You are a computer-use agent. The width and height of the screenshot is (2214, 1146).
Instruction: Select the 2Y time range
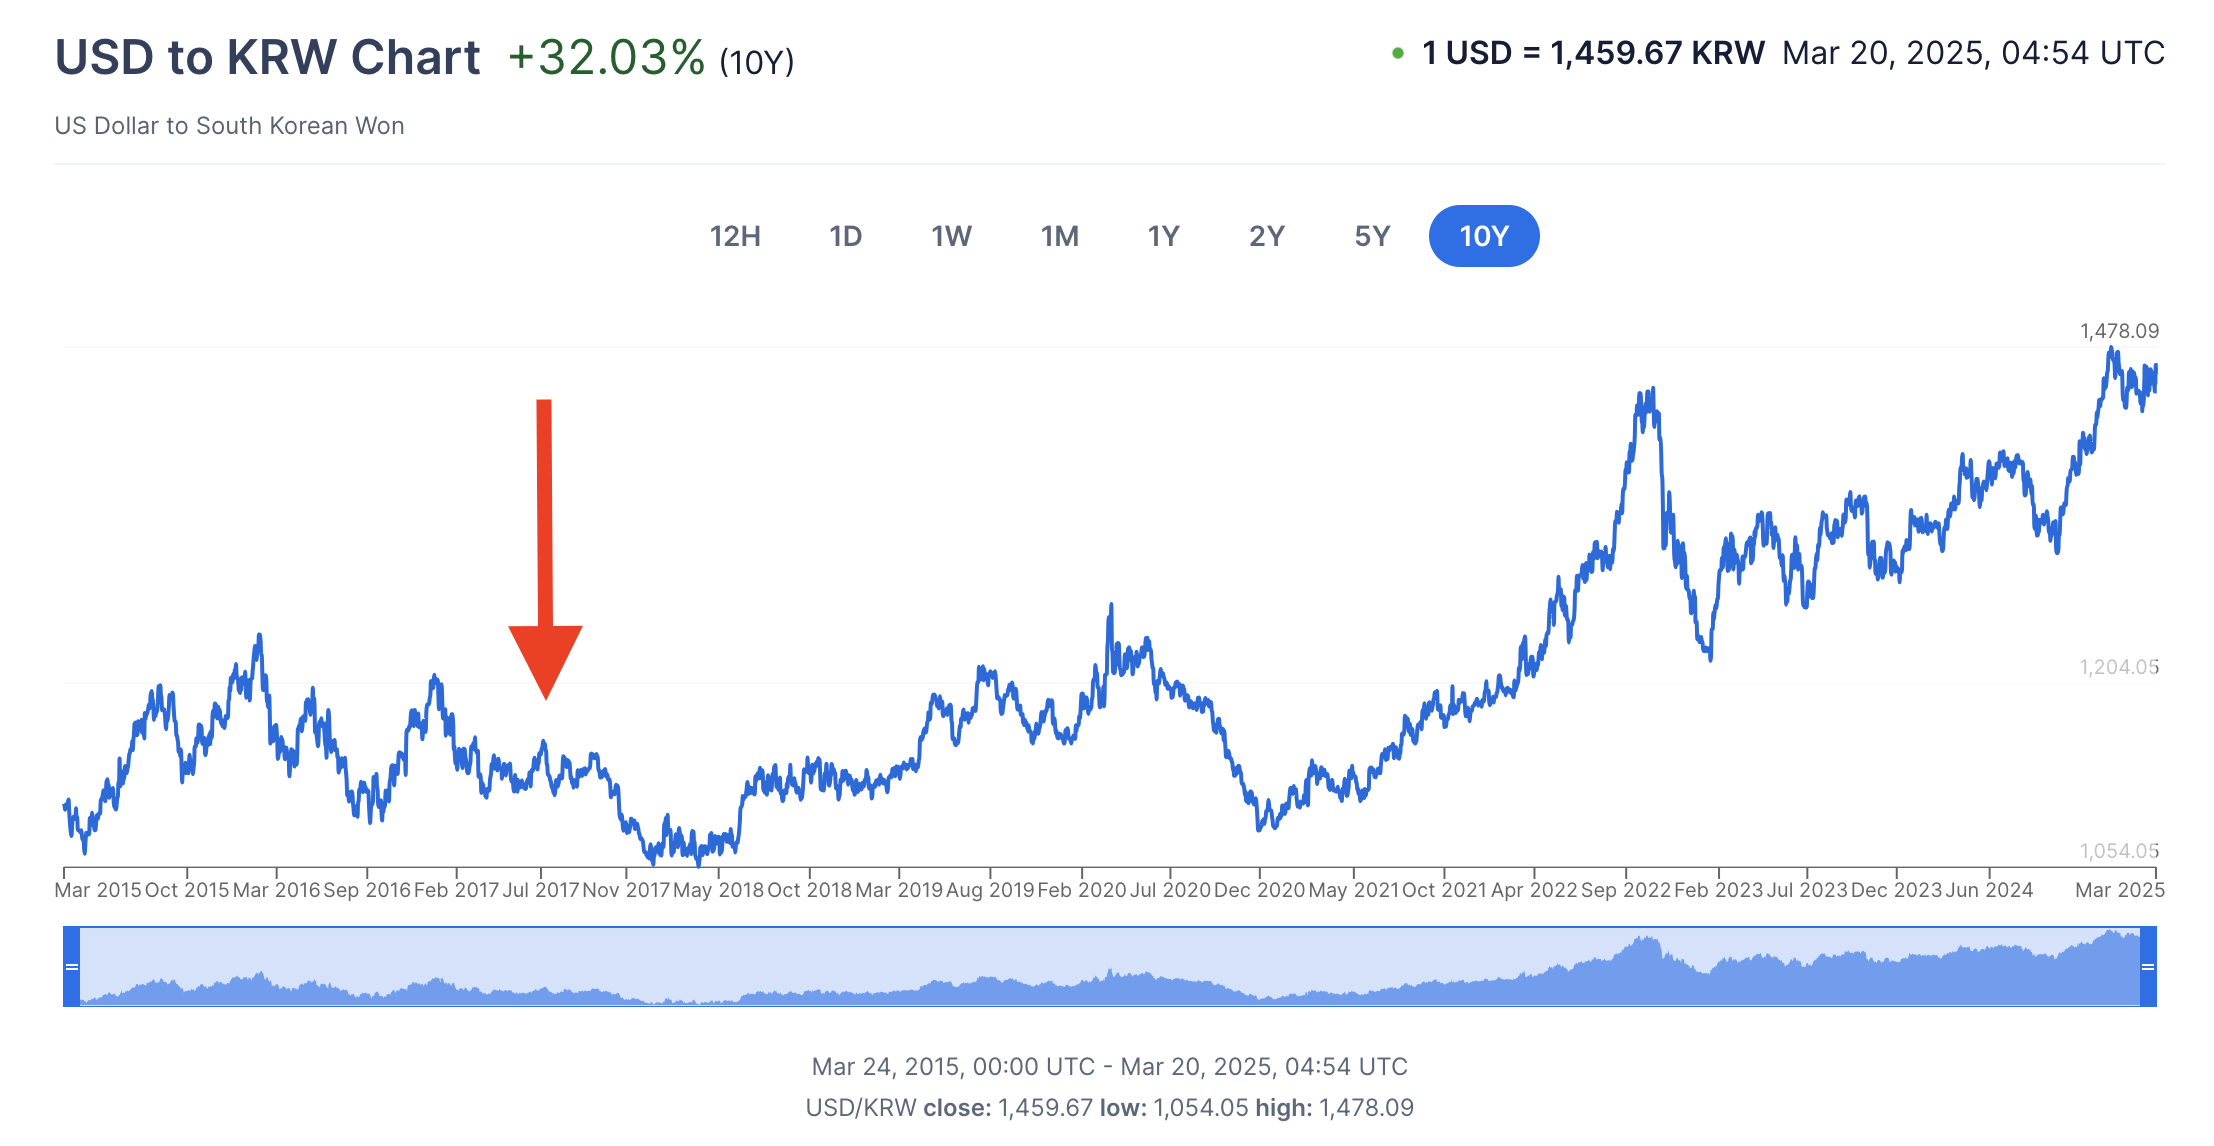point(1267,236)
